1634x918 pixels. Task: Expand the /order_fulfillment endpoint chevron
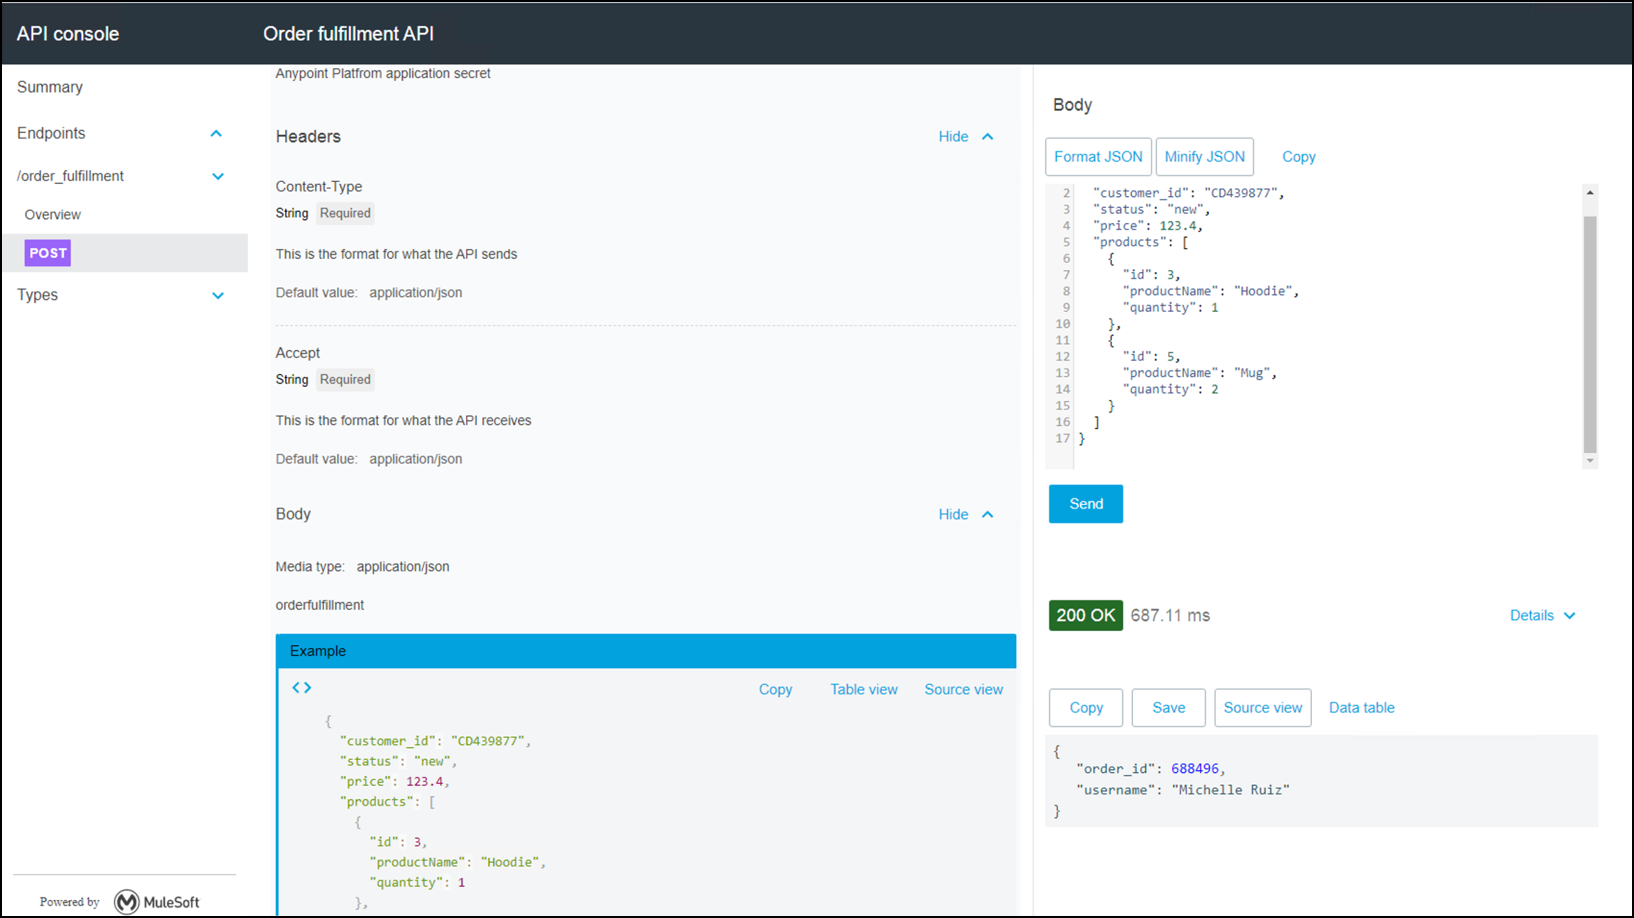(x=218, y=177)
